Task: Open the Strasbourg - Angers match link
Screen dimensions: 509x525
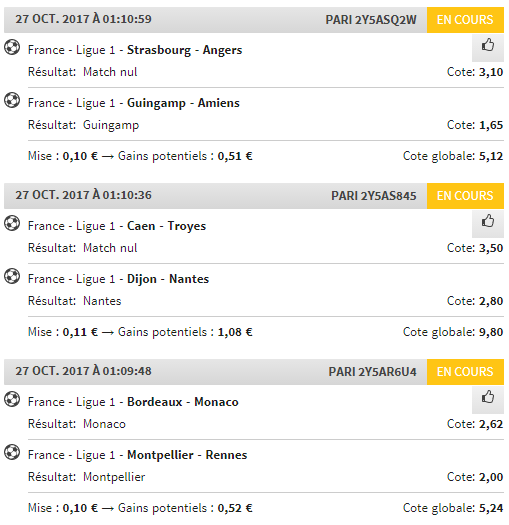Action: (x=185, y=50)
